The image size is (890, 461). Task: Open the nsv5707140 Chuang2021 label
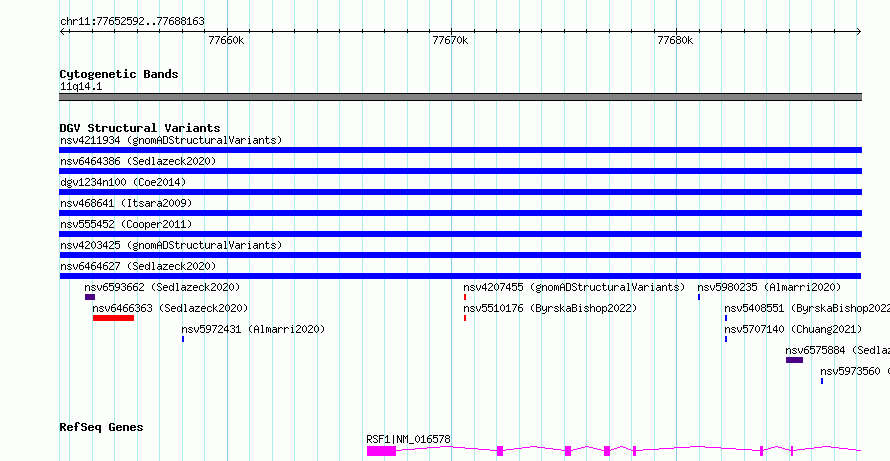[x=793, y=329]
